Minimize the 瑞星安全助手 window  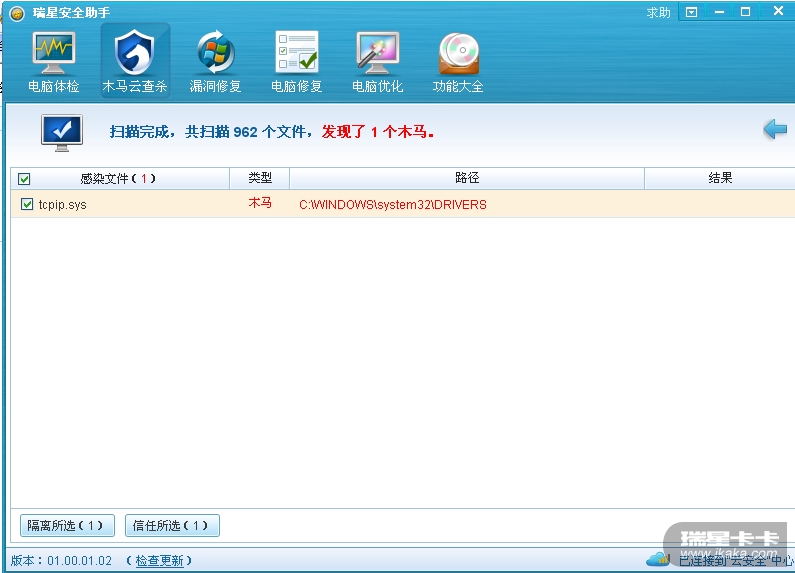(719, 12)
